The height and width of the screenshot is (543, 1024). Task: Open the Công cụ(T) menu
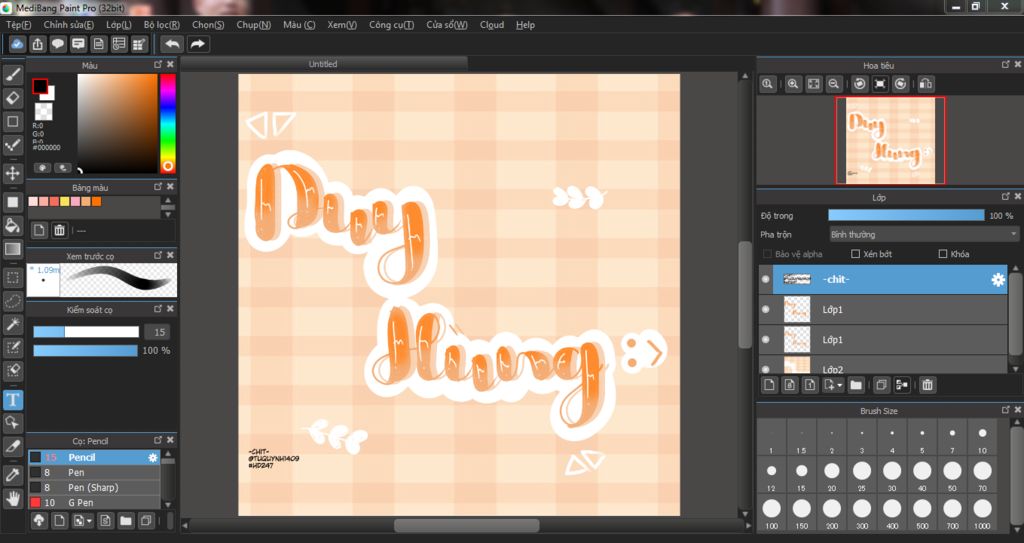coord(391,25)
